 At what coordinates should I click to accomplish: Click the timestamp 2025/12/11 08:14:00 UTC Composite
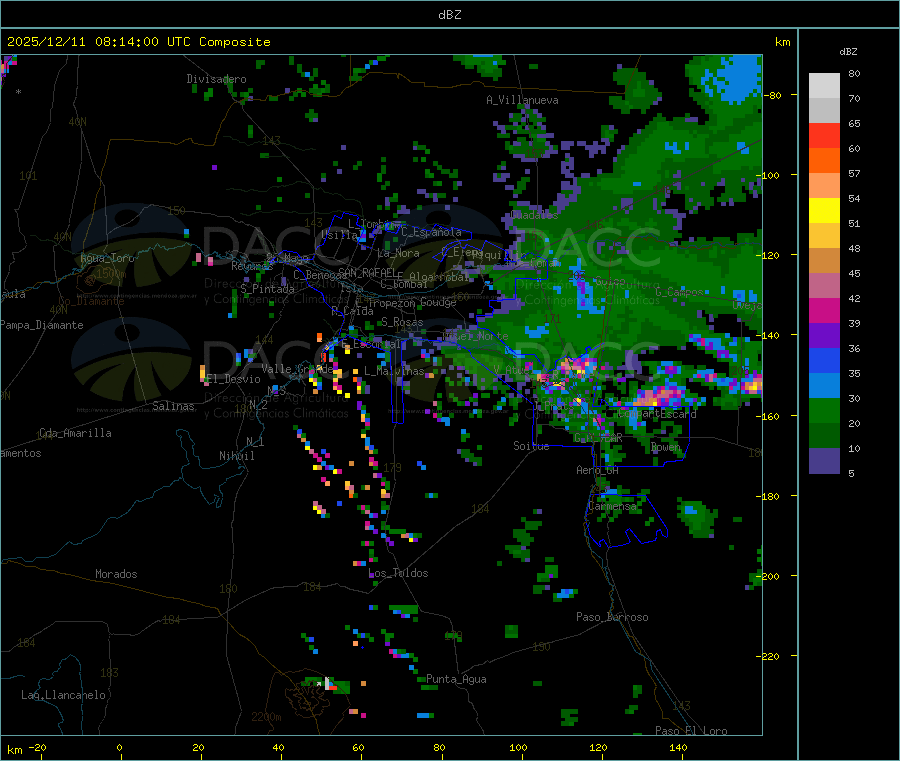coord(138,42)
